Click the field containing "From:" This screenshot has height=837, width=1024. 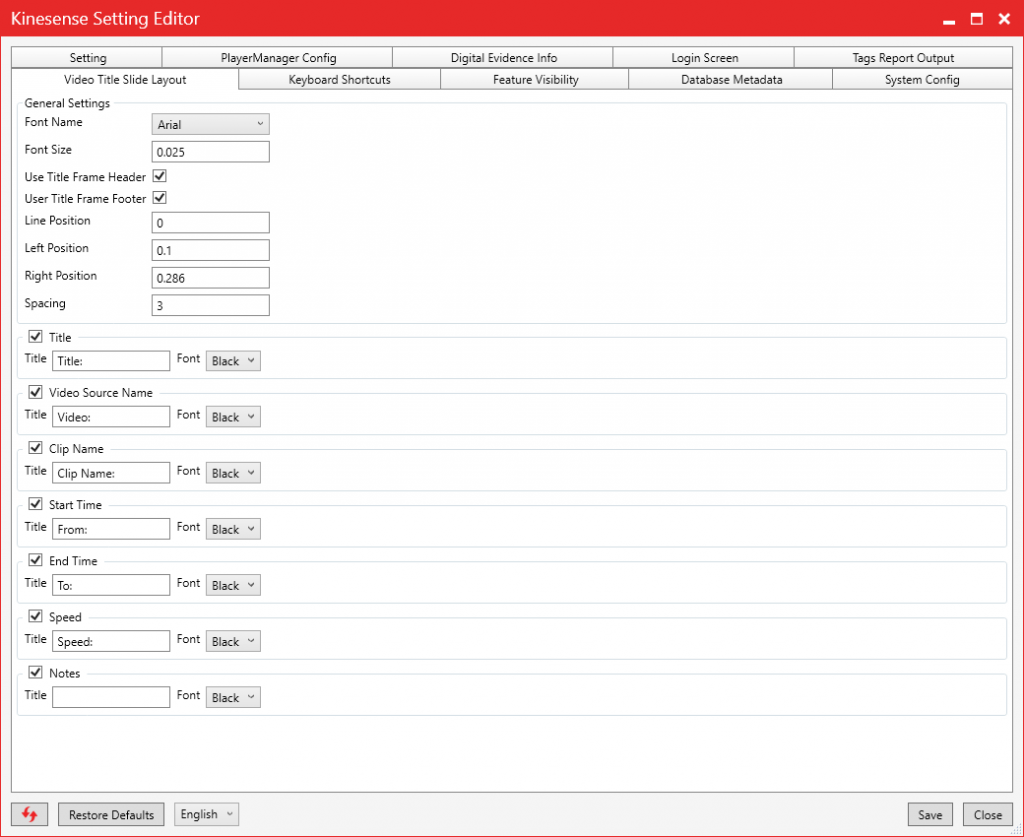(x=111, y=529)
